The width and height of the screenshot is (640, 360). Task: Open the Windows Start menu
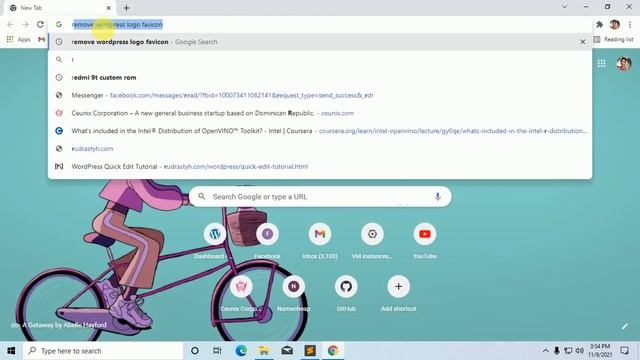click(x=11, y=351)
